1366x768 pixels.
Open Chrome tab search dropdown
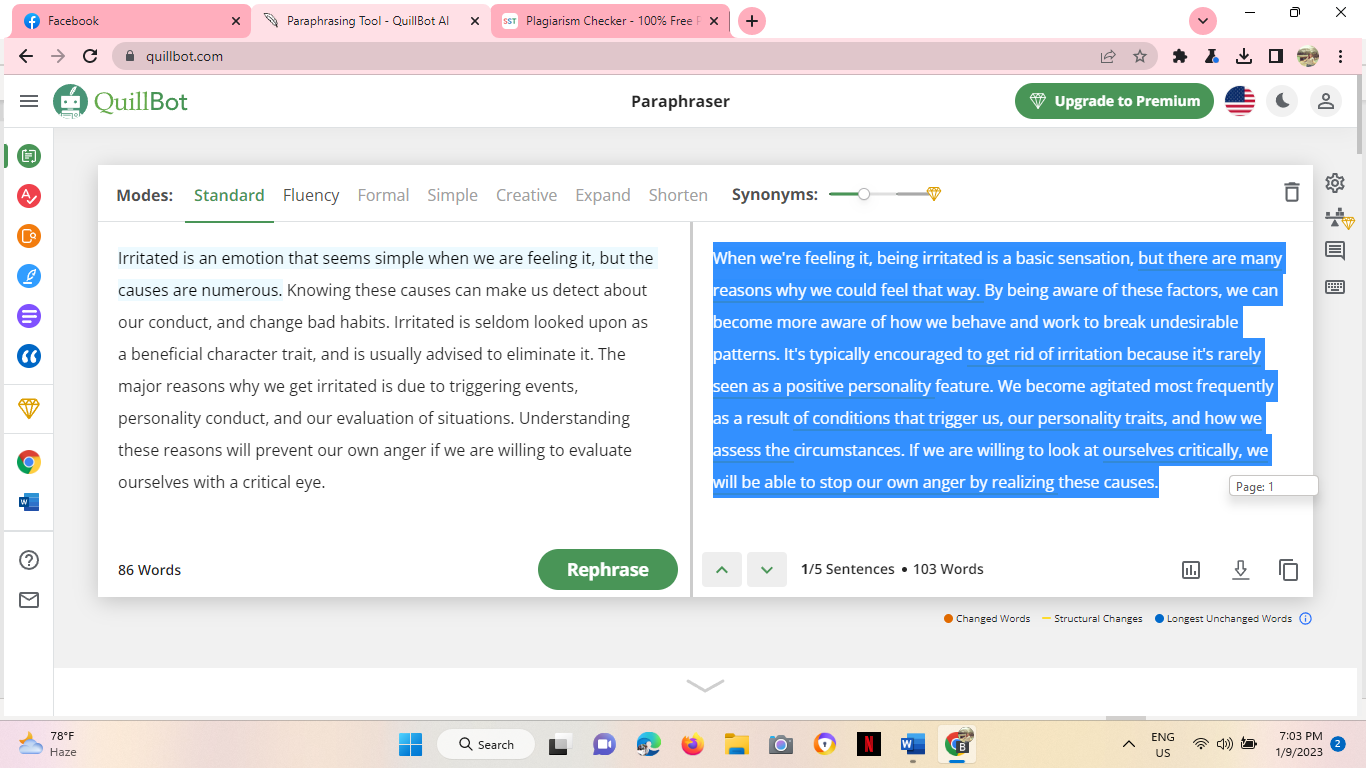(1202, 21)
